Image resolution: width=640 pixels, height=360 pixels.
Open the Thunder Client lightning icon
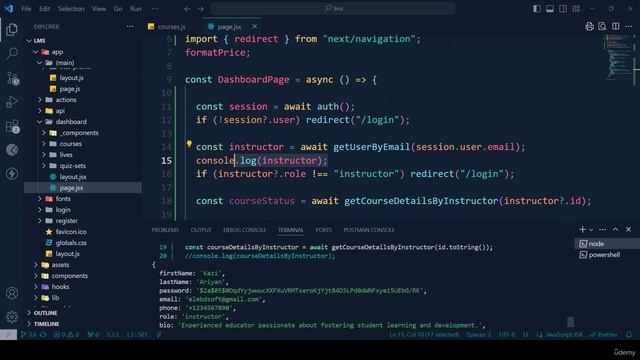coord(12,173)
